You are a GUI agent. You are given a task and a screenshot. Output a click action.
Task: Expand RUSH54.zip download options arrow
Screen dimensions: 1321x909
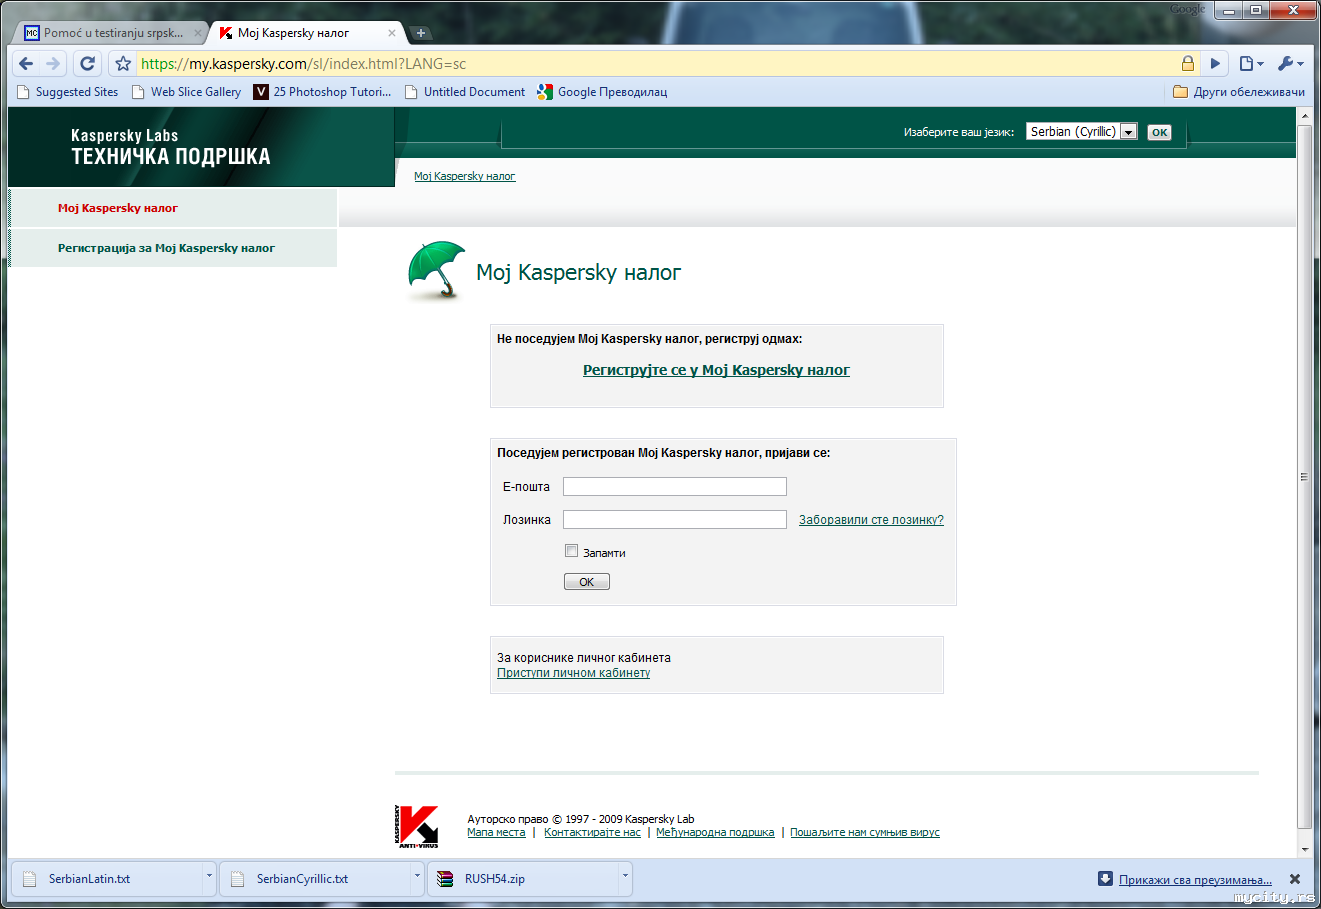pyautogui.click(x=625, y=877)
